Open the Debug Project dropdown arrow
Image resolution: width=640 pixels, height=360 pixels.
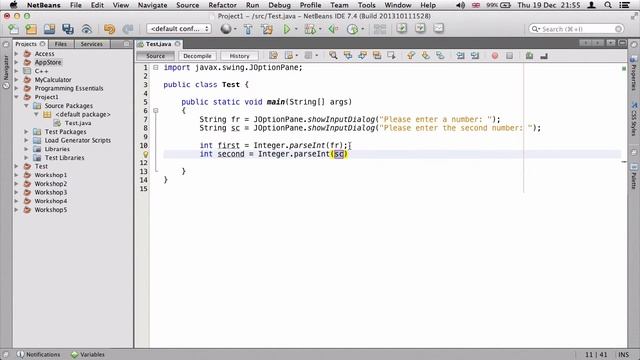(x=320, y=29)
